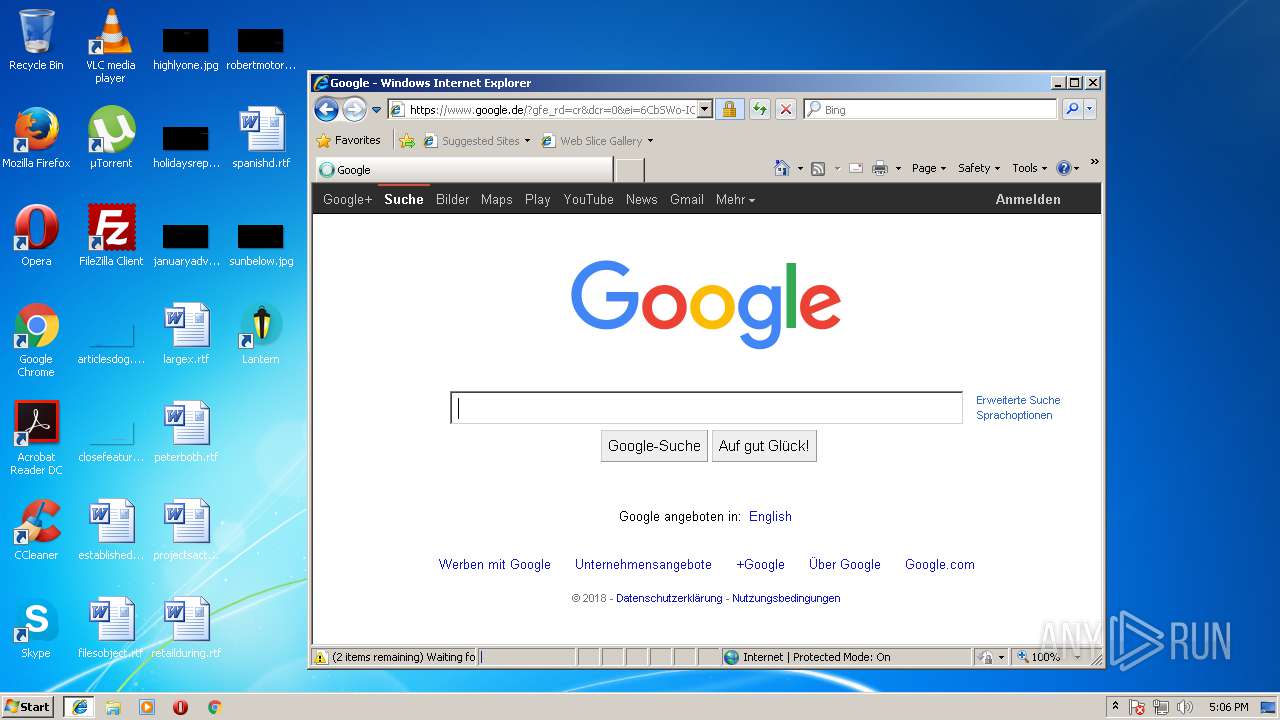Select Skype desktop icon

click(x=36, y=628)
